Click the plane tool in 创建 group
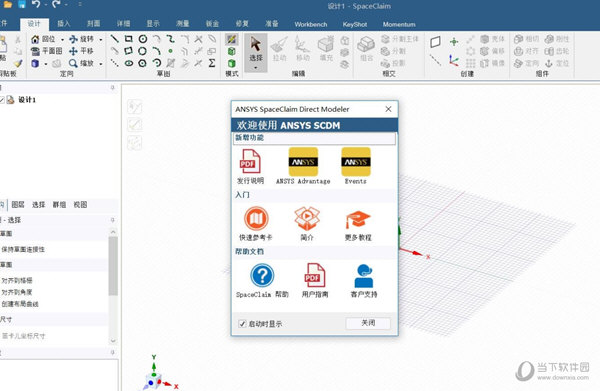 pyautogui.click(x=435, y=42)
